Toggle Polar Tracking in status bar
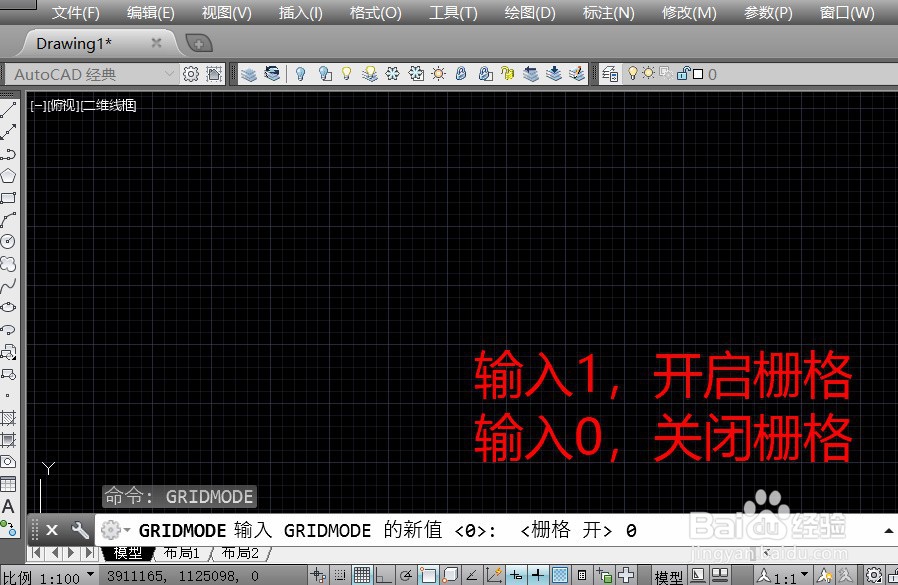The height and width of the screenshot is (585, 898). (406, 575)
